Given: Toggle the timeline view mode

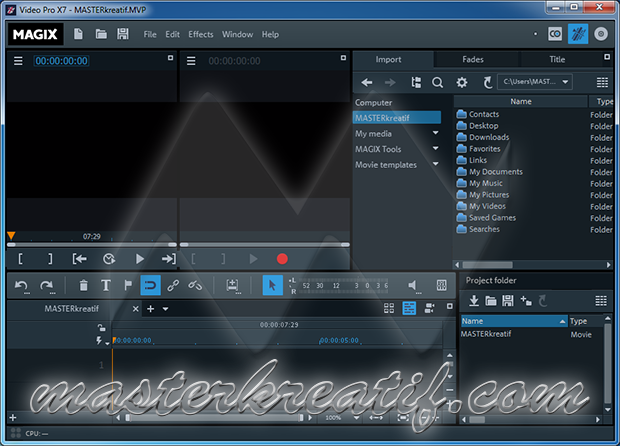Looking at the screenshot, I should pos(409,308).
